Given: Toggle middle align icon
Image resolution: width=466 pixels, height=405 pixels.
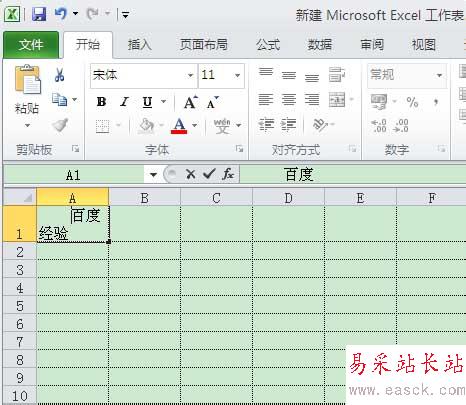Looking at the screenshot, I should (x=289, y=75).
